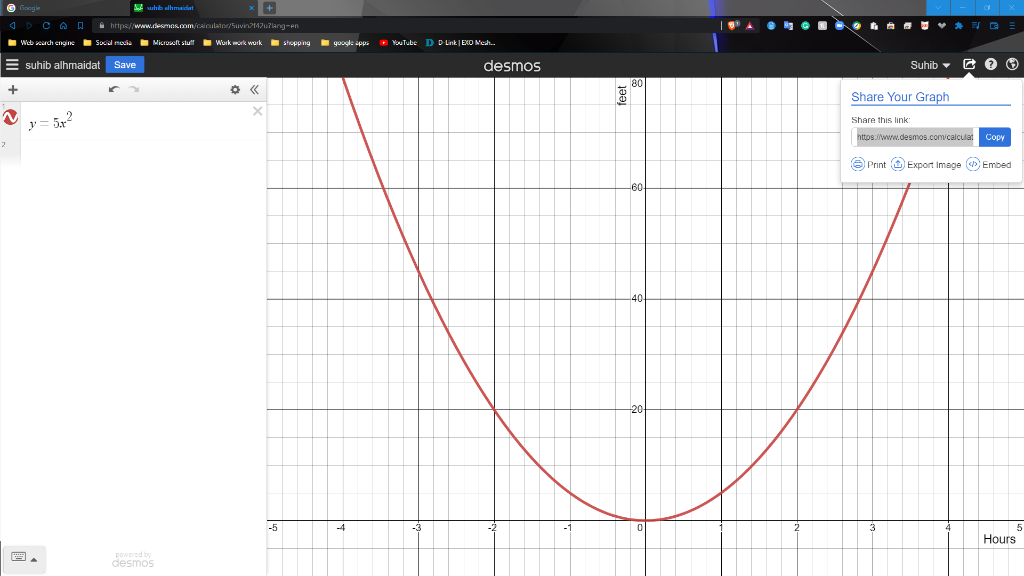
Task: Redo the last graph change
Action: click(x=134, y=89)
